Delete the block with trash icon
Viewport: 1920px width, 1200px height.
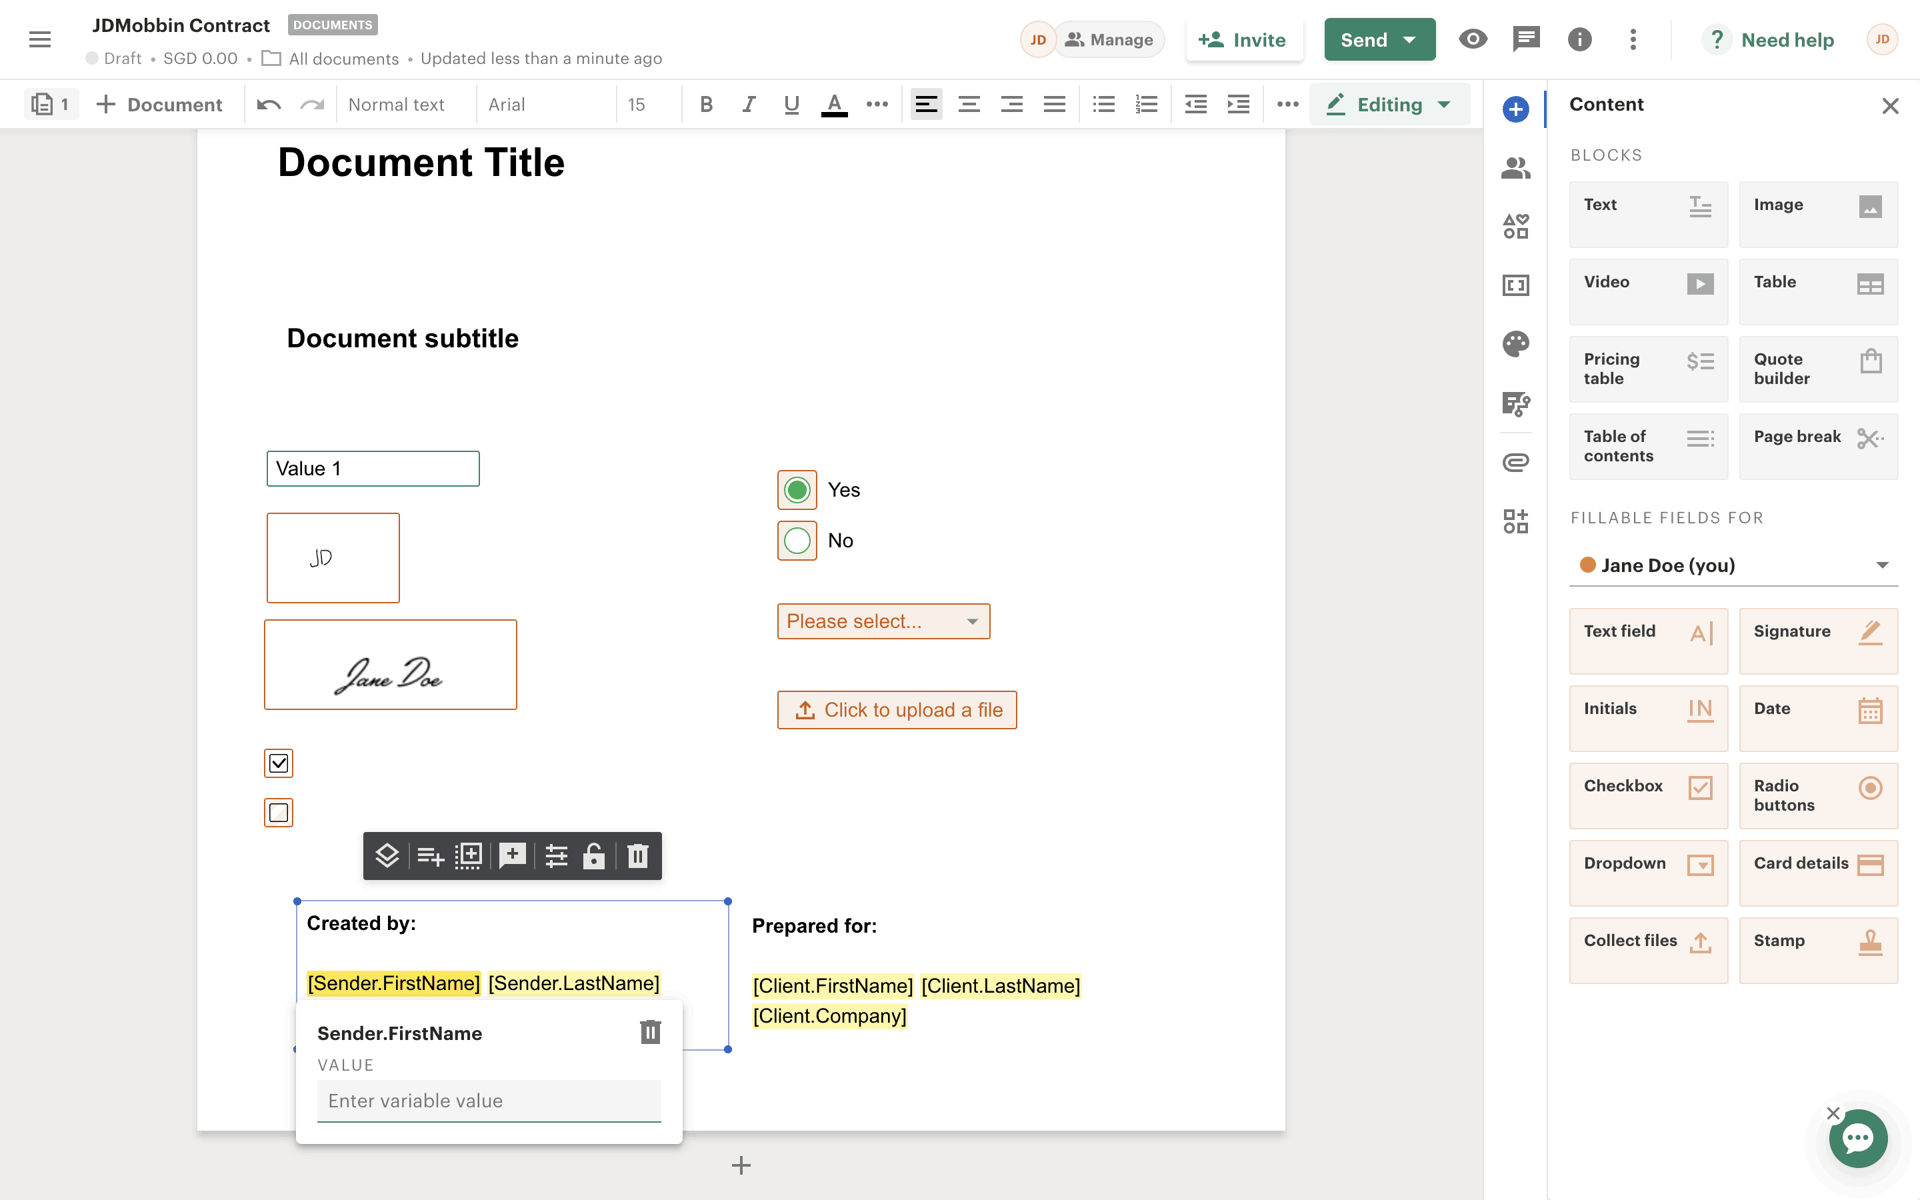(637, 856)
